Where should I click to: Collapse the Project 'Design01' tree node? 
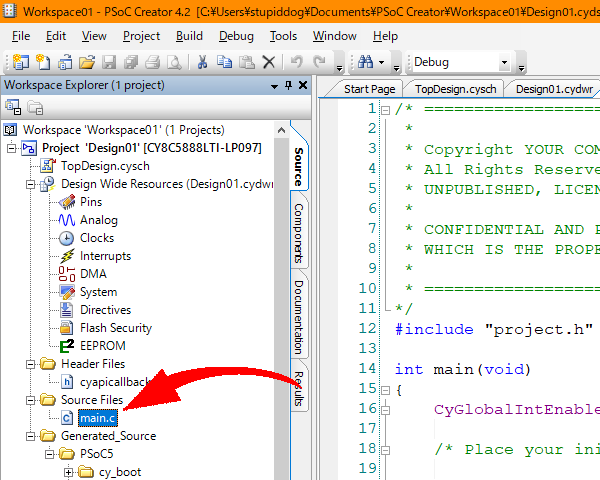coord(11,148)
